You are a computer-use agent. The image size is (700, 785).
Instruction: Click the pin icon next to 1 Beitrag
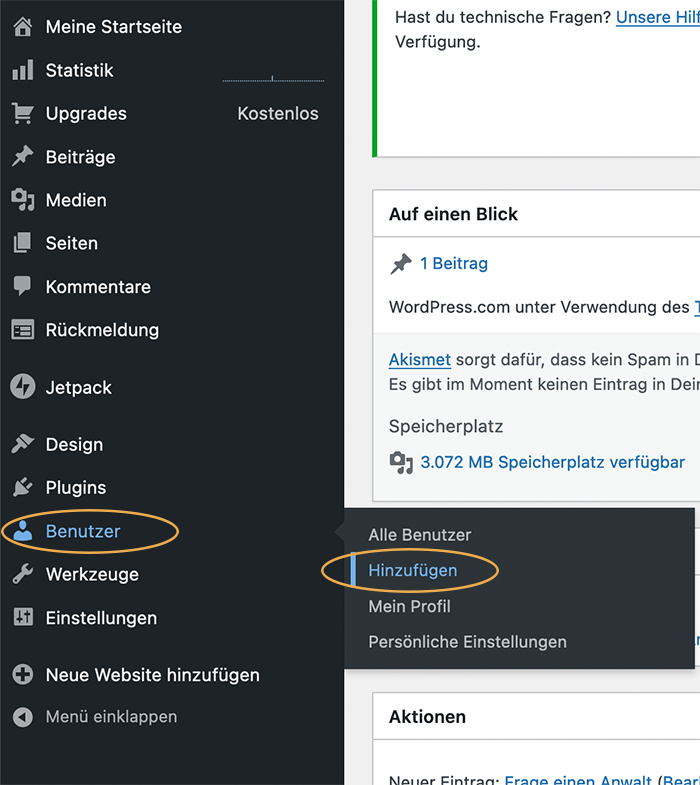(x=401, y=264)
